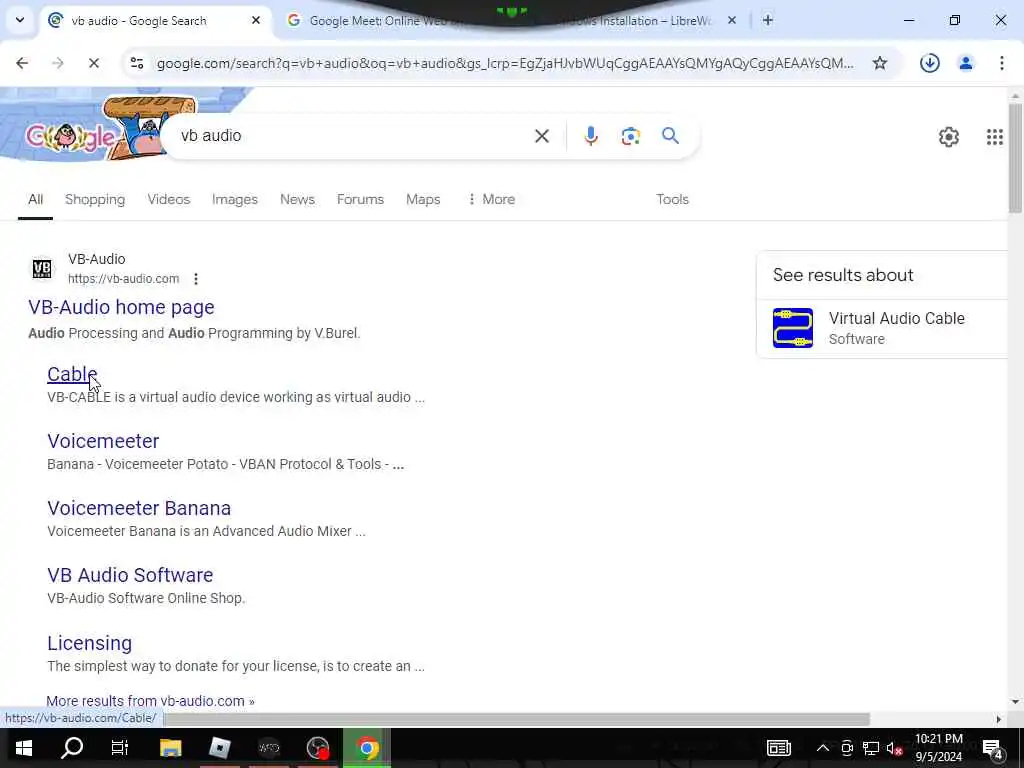Open News and interests taskbar icon

[778, 748]
